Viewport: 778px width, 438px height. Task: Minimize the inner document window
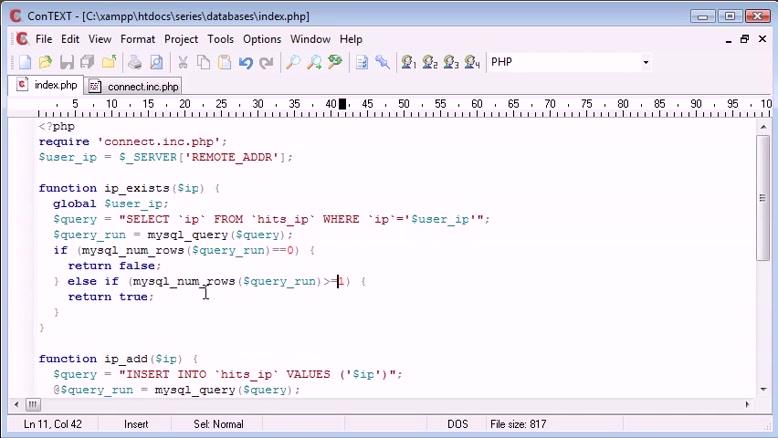[x=728, y=40]
